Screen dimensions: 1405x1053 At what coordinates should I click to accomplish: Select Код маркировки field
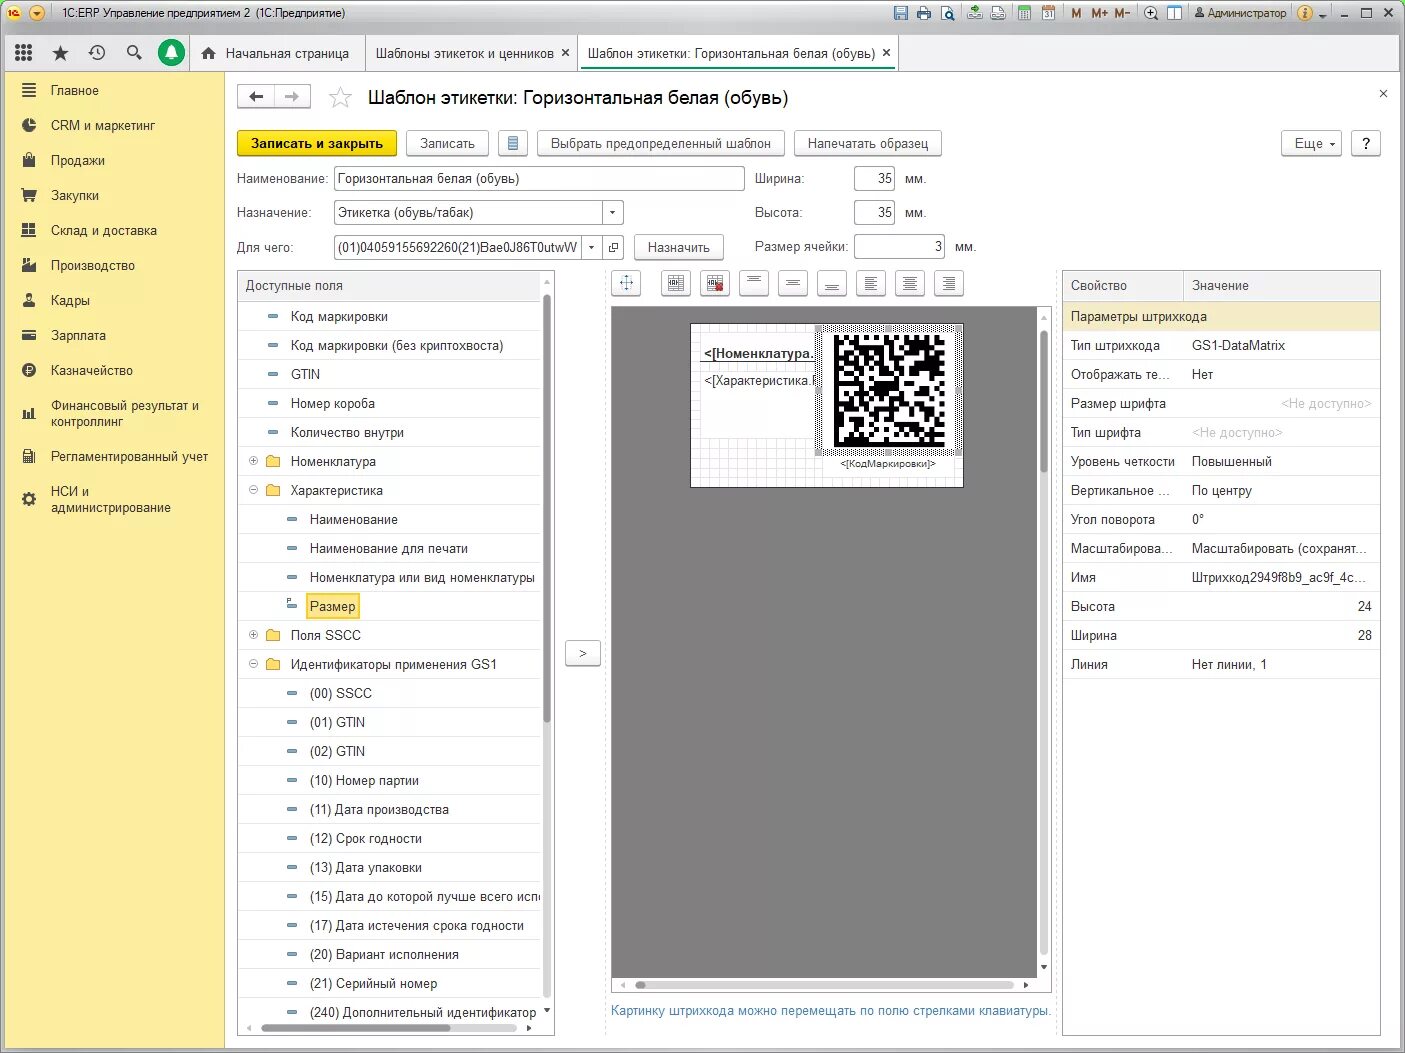339,316
